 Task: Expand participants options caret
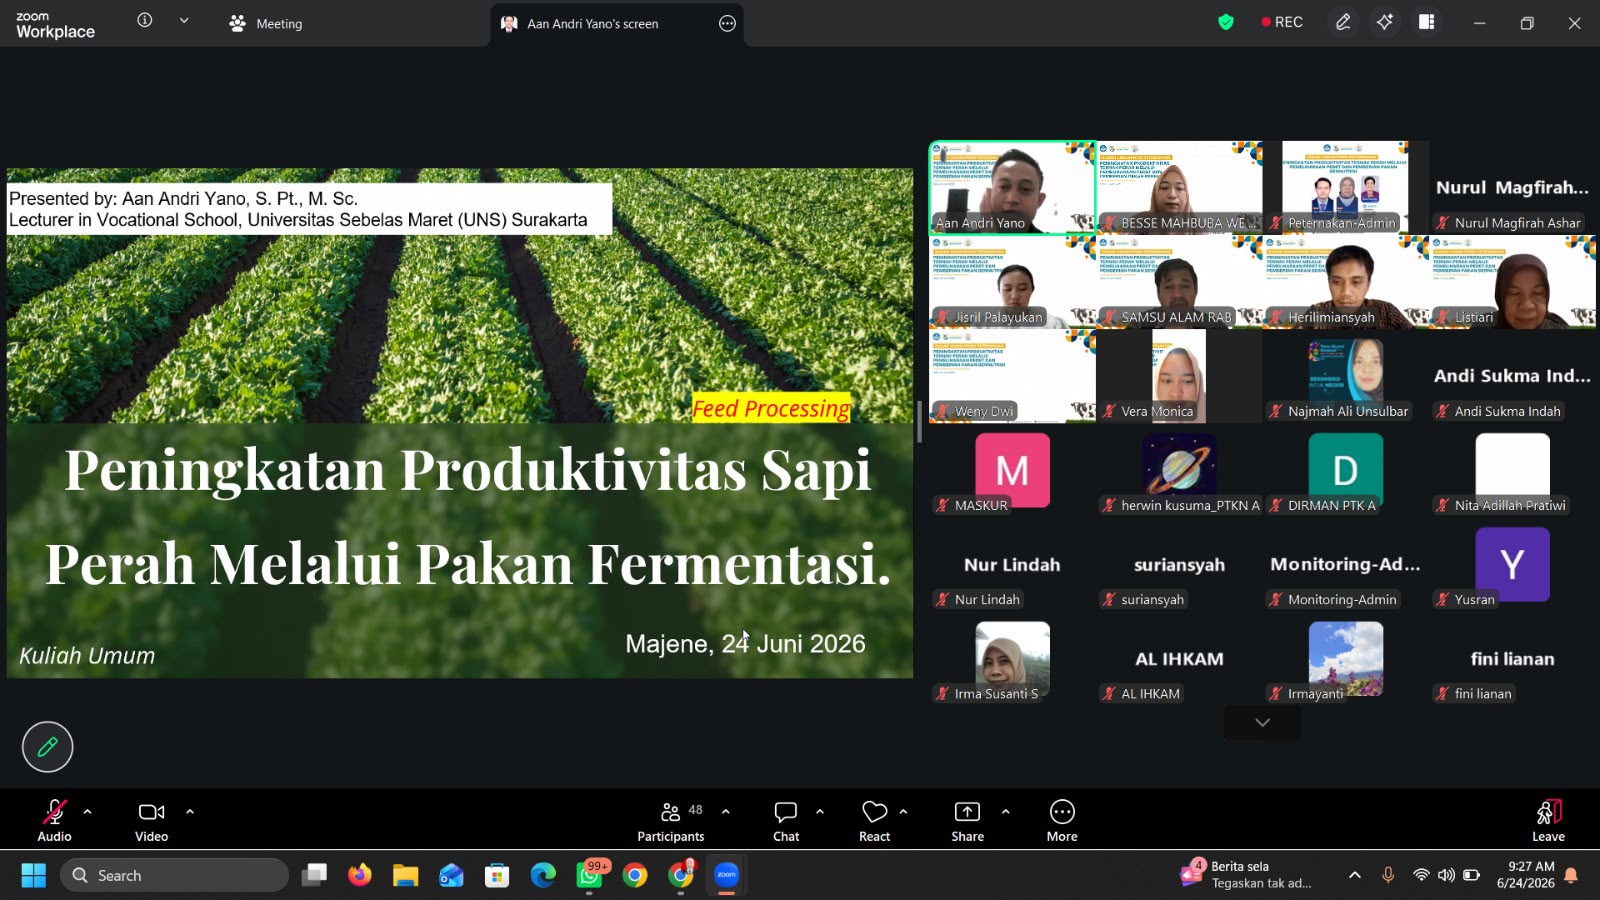(726, 812)
